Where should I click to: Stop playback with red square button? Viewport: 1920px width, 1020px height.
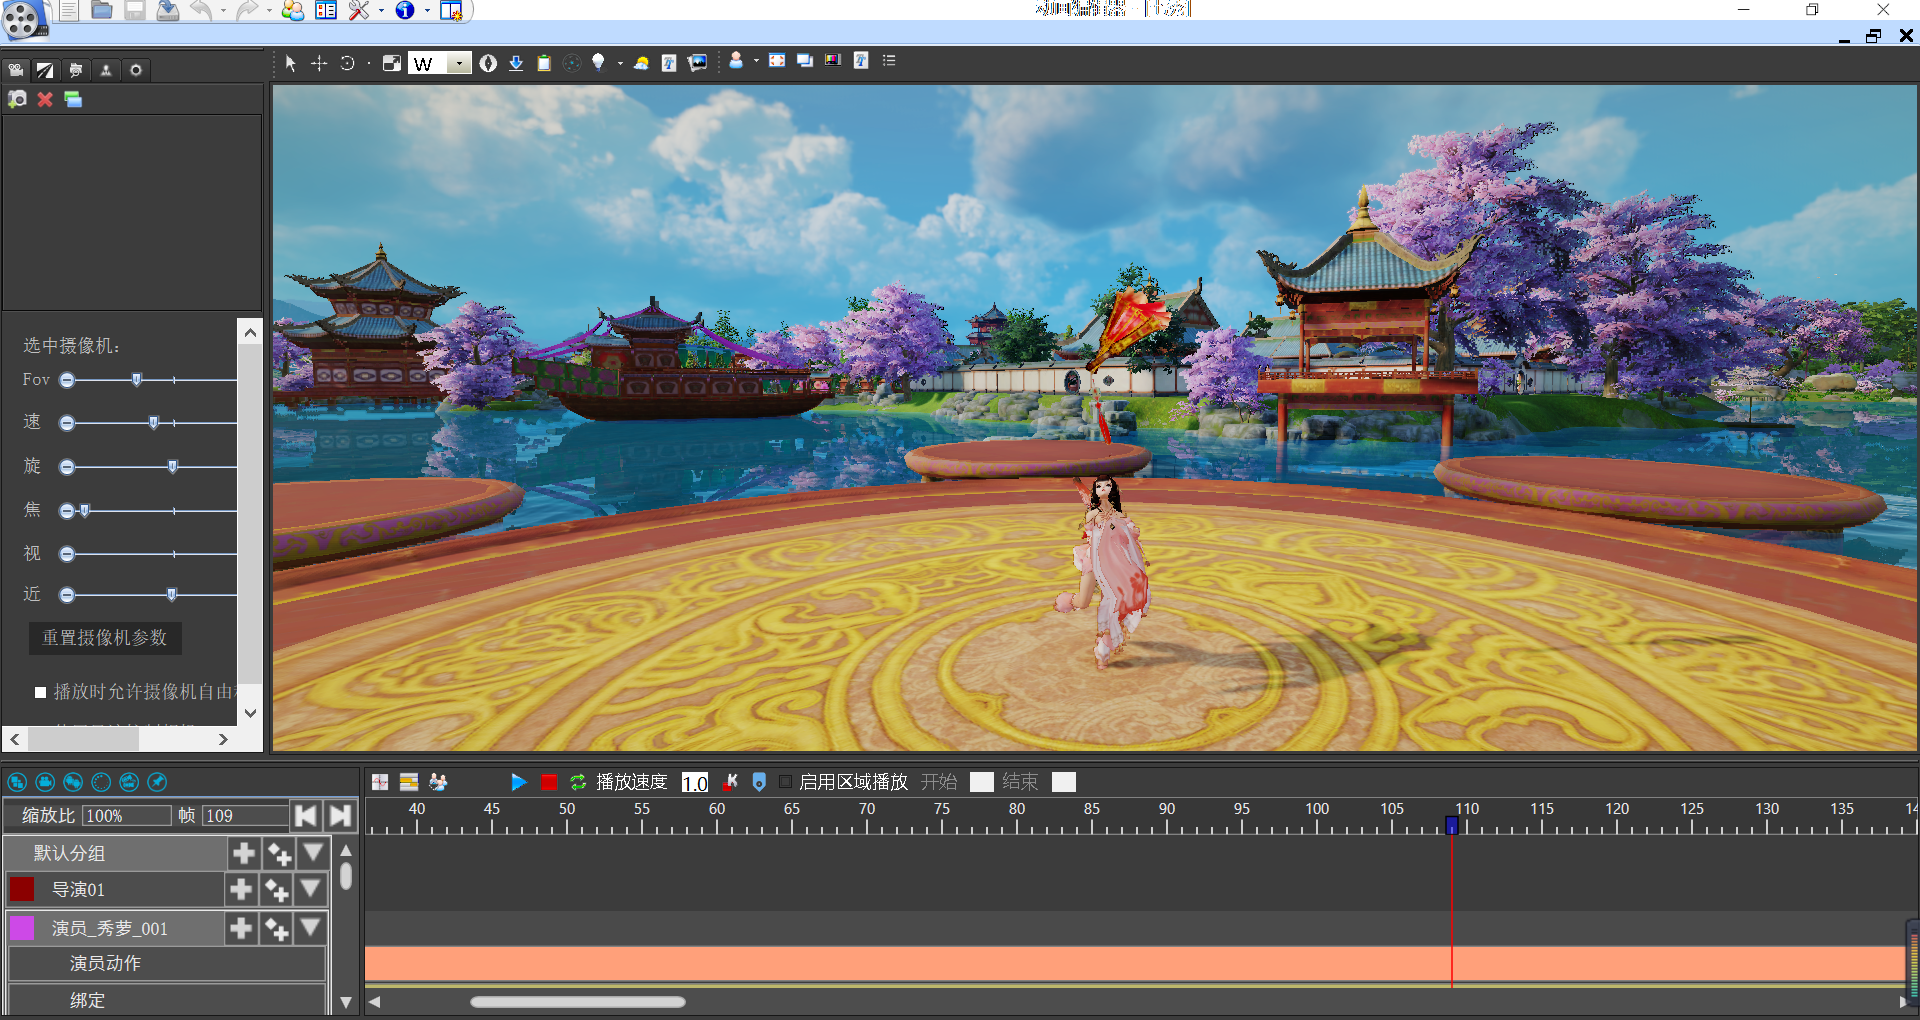pyautogui.click(x=549, y=782)
